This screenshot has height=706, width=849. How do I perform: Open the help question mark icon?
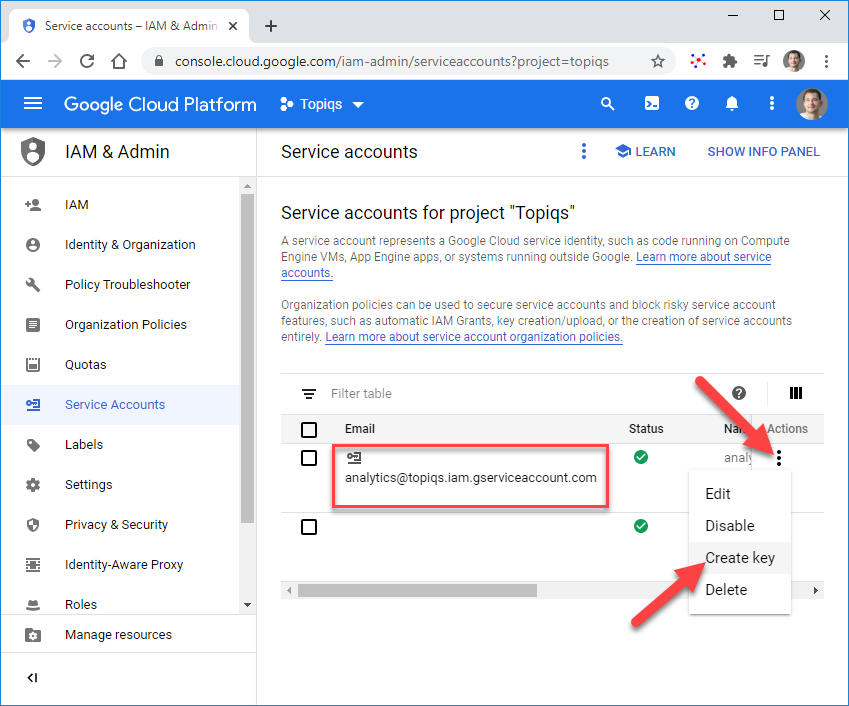point(691,104)
